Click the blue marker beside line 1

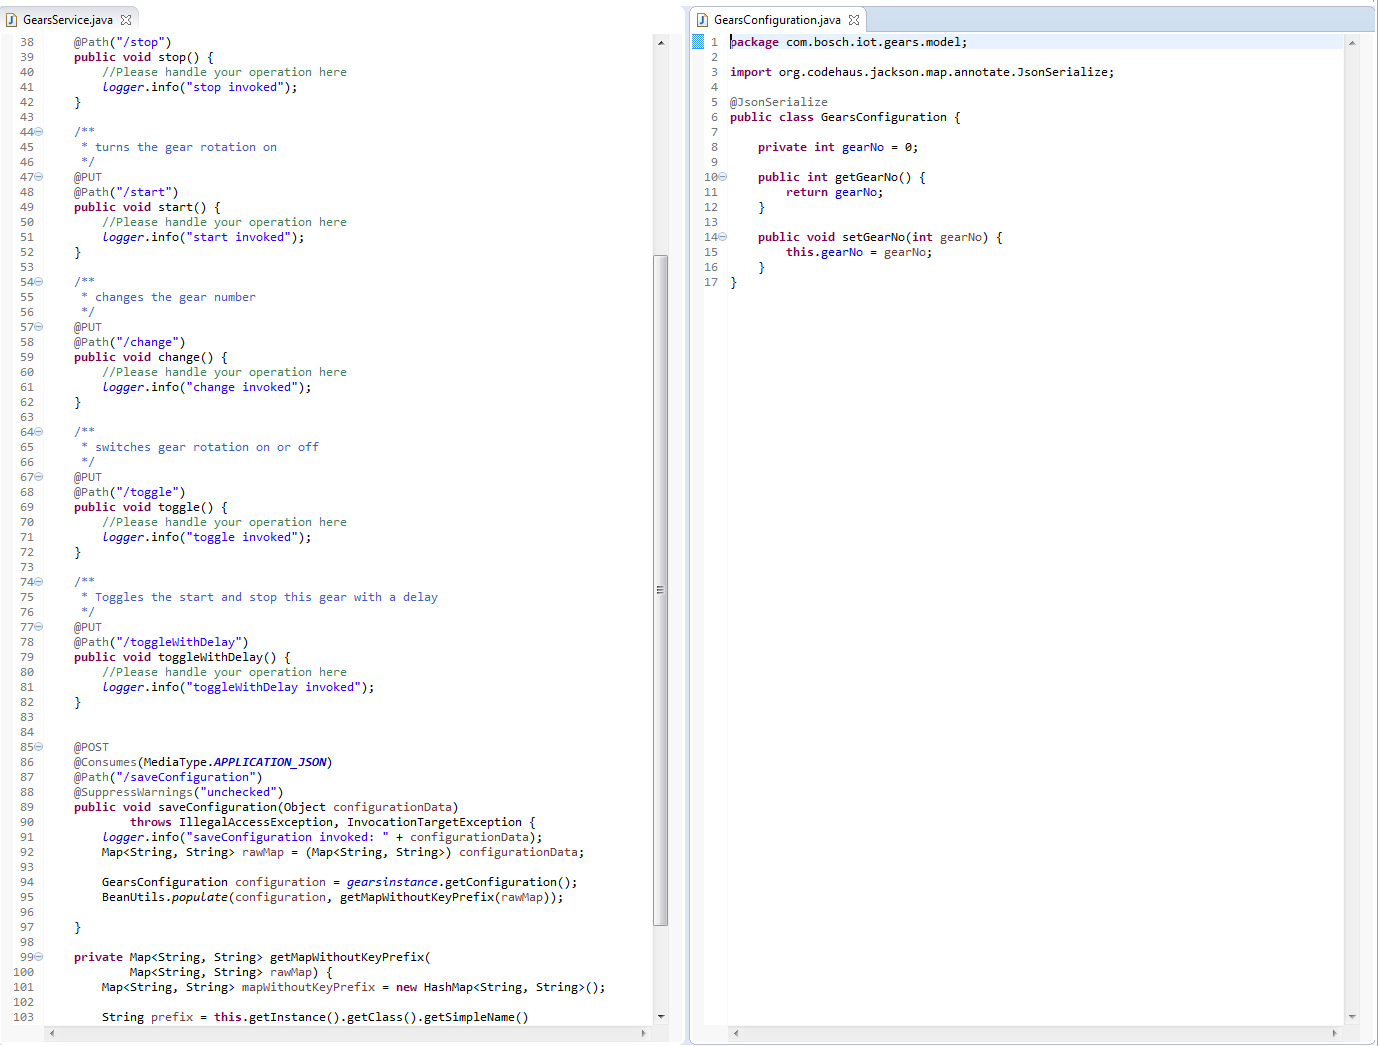(698, 42)
